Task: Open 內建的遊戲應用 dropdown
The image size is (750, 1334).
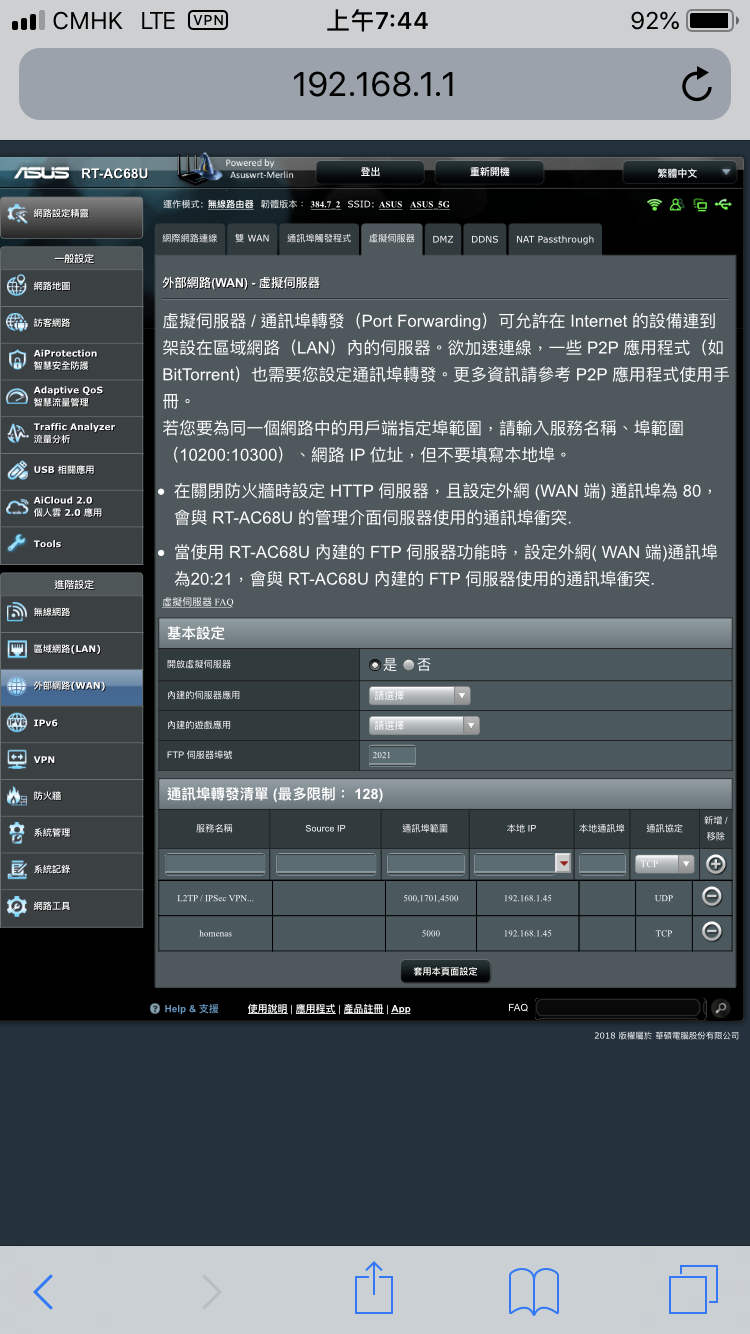Action: (x=424, y=725)
